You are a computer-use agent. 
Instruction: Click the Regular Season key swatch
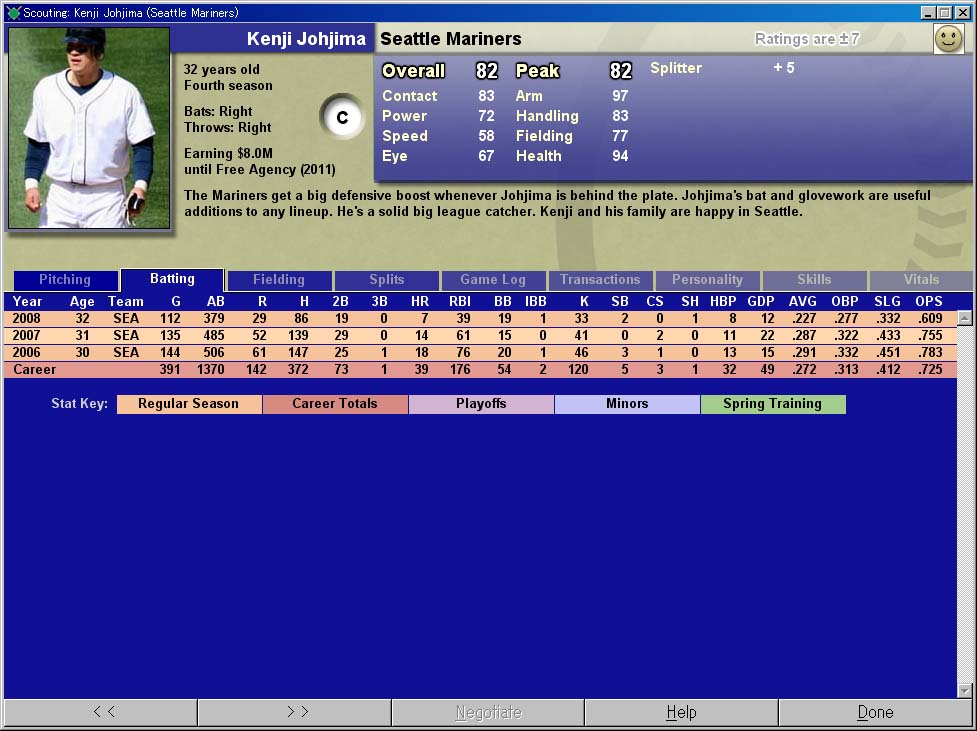click(189, 404)
